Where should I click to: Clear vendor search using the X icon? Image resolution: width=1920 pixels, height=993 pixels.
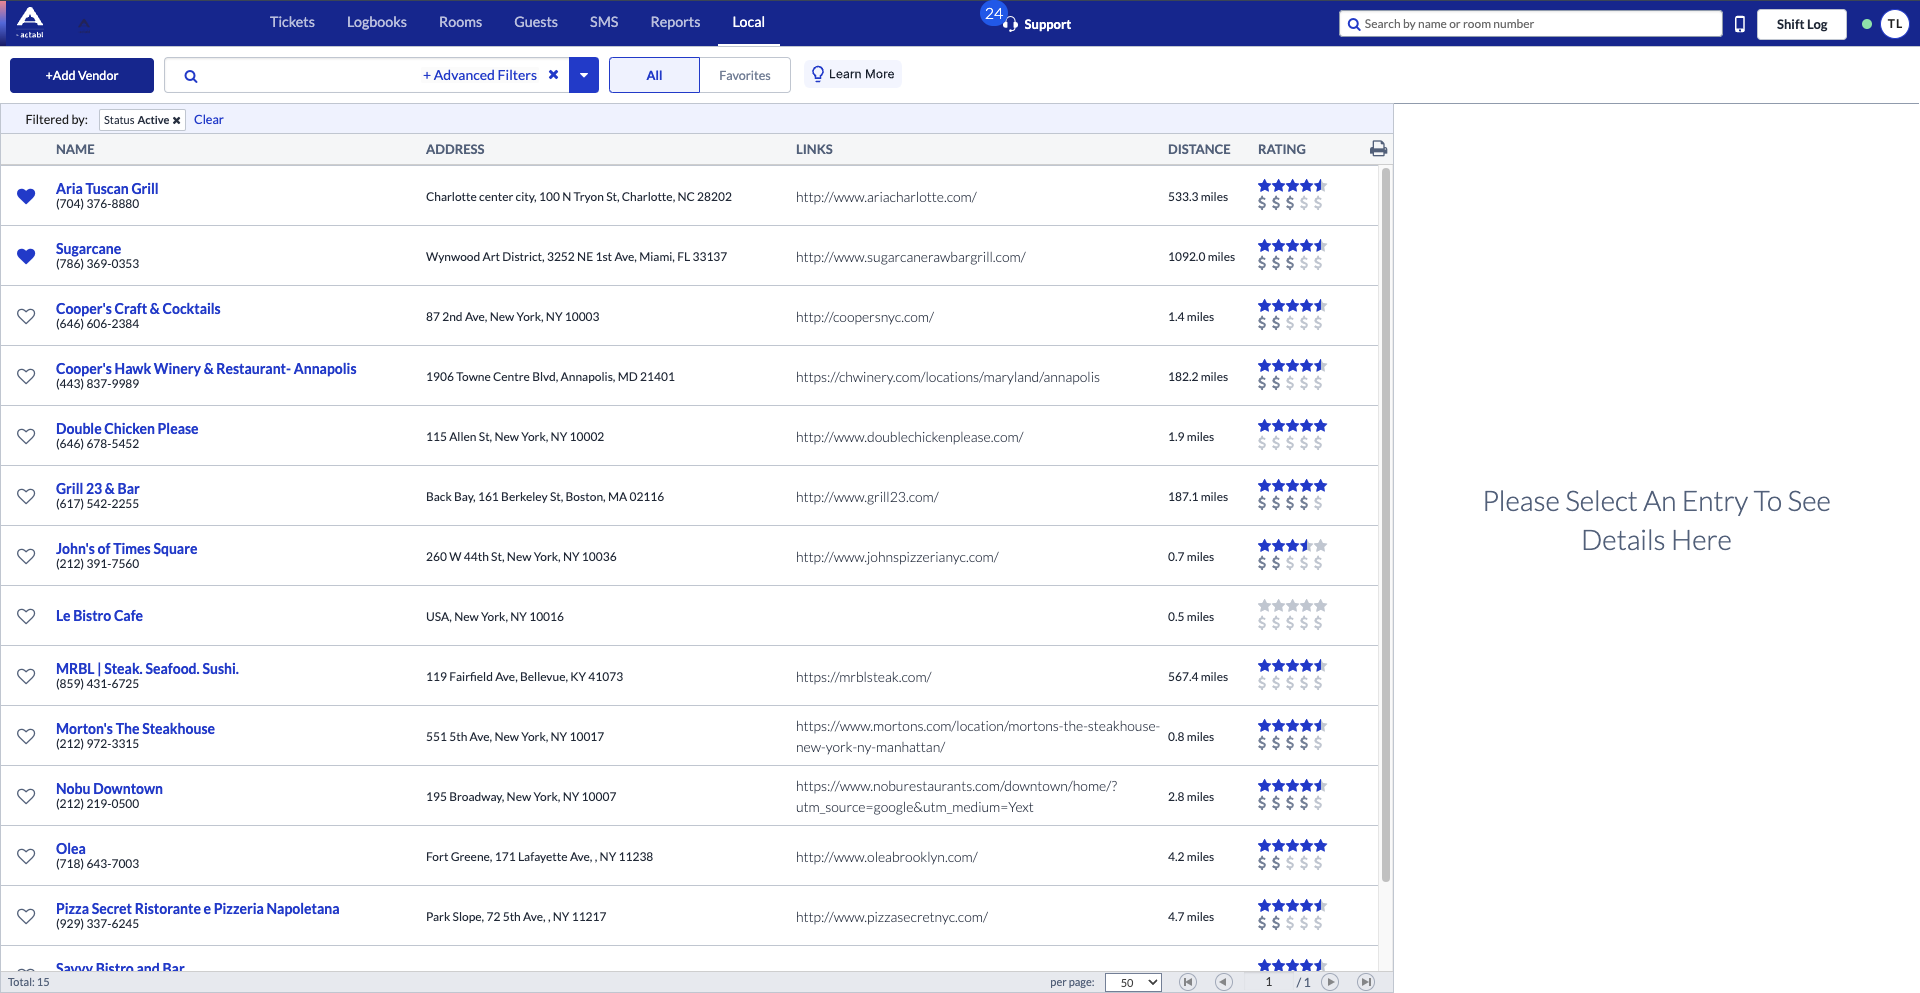[553, 75]
